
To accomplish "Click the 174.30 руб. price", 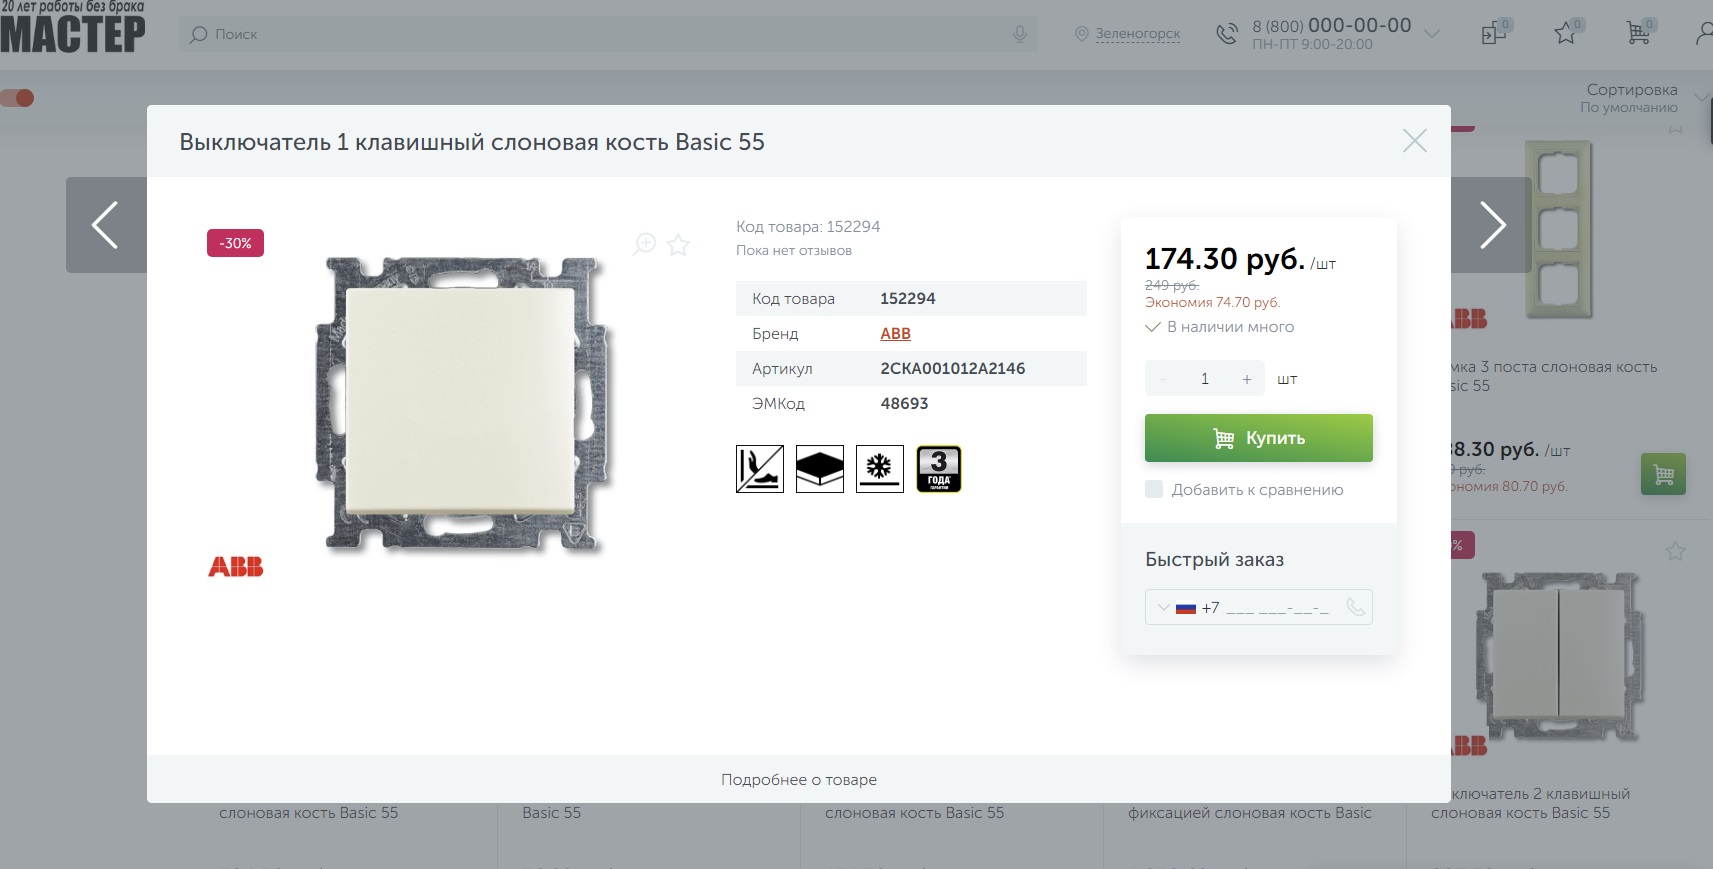I will (1224, 259).
